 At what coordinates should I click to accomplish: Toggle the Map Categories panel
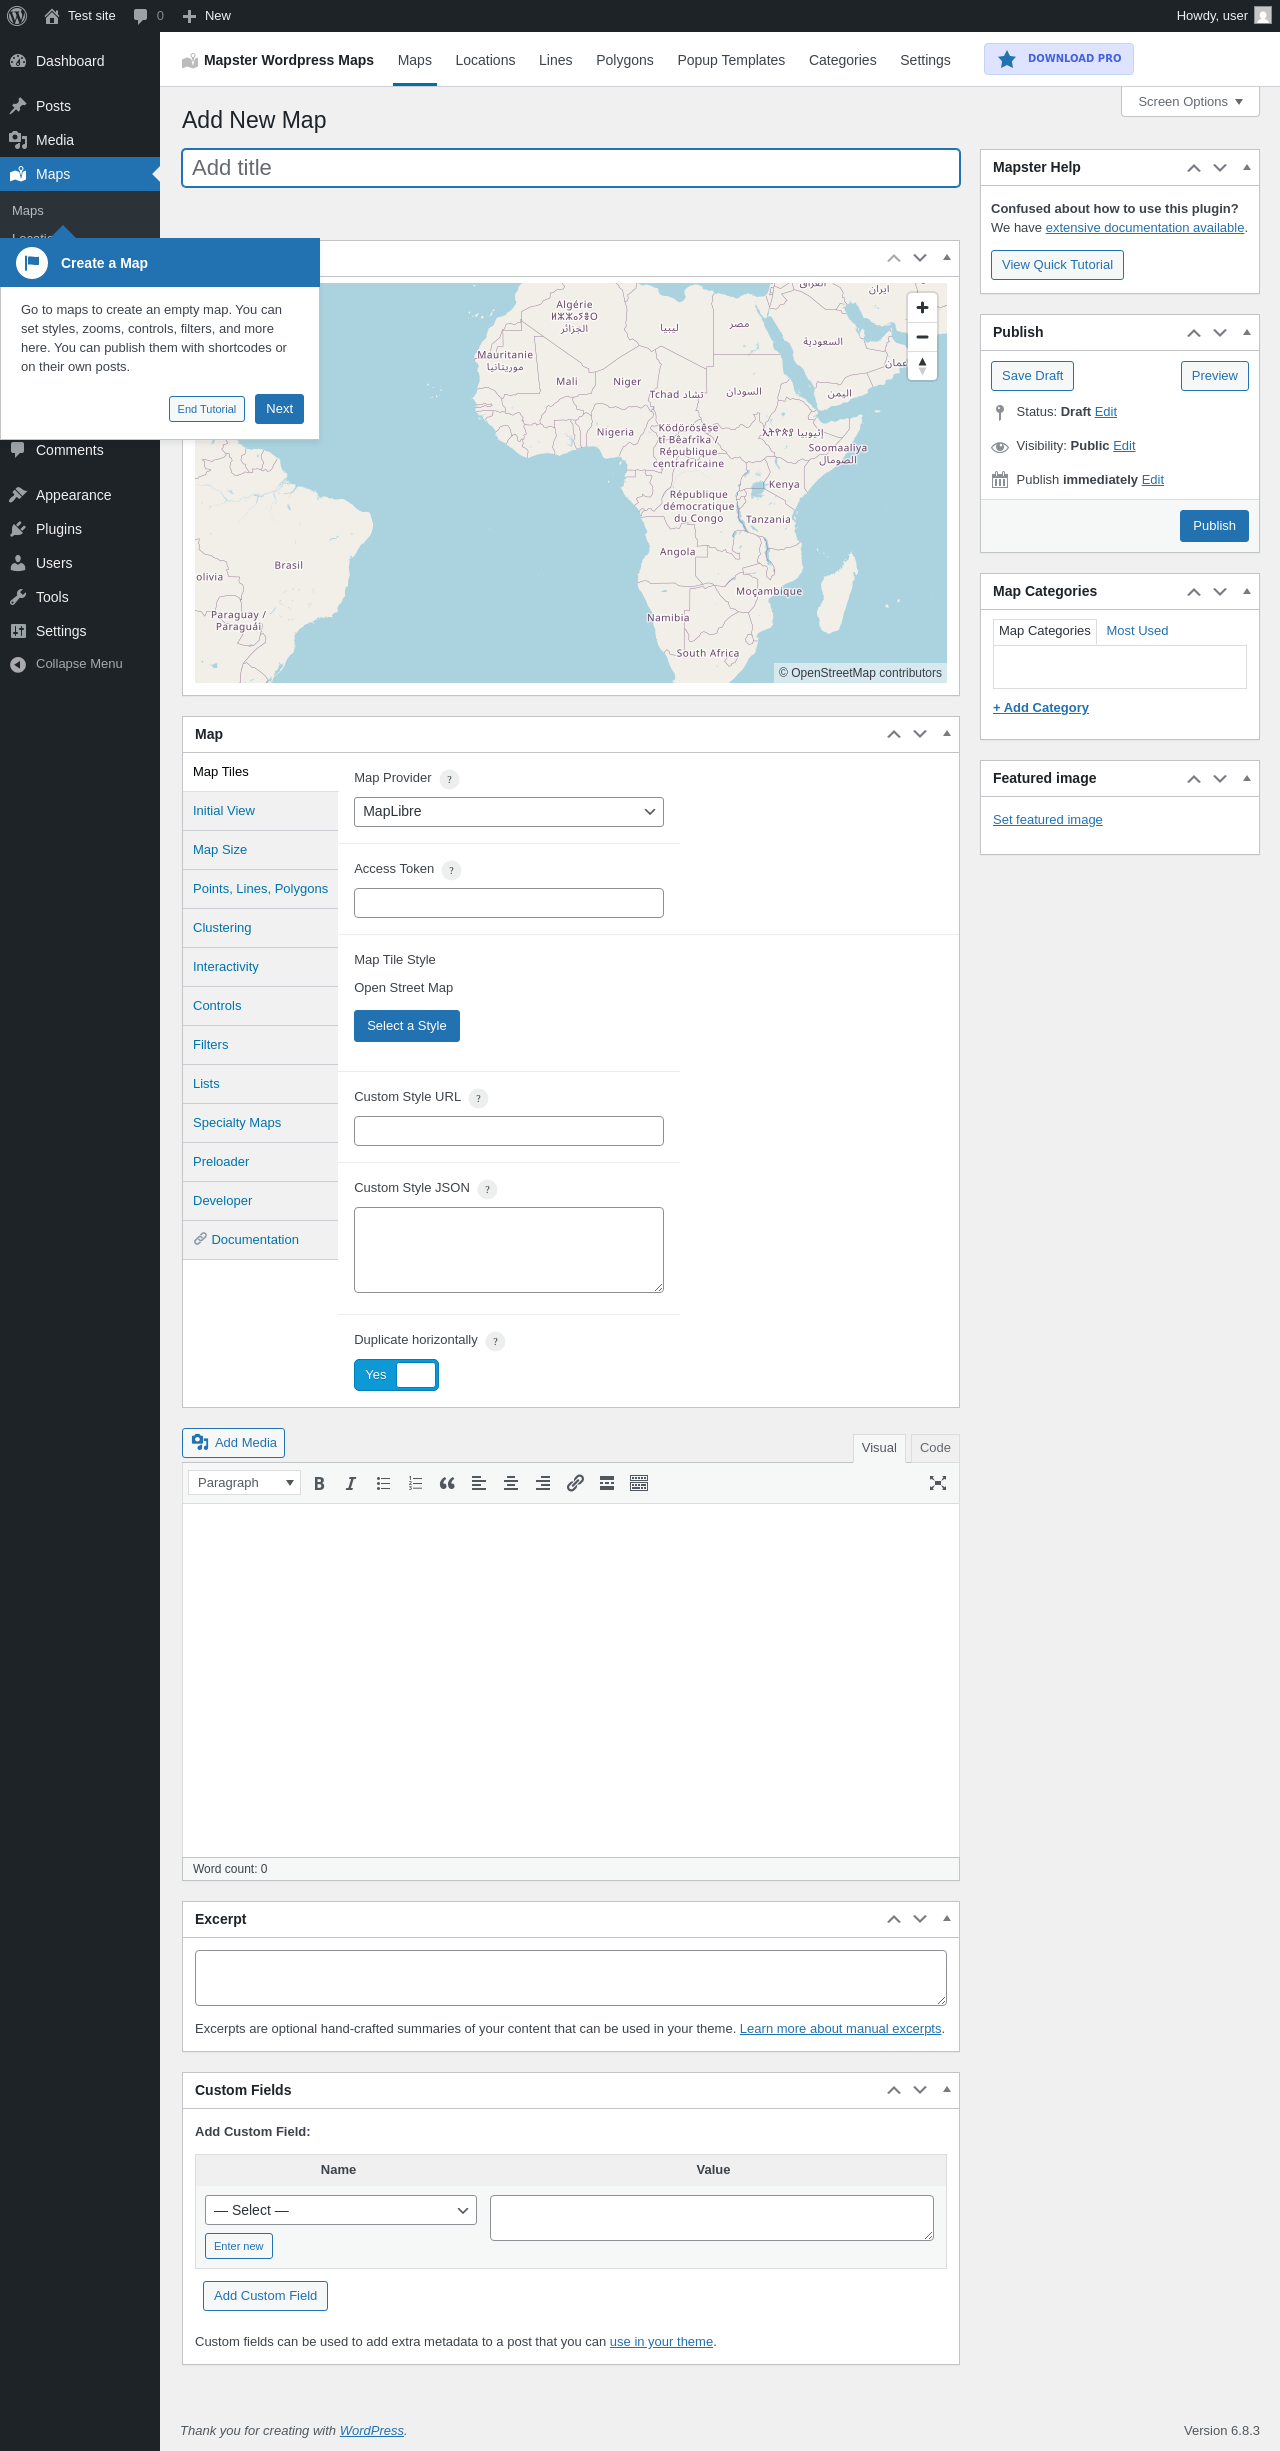1246,591
